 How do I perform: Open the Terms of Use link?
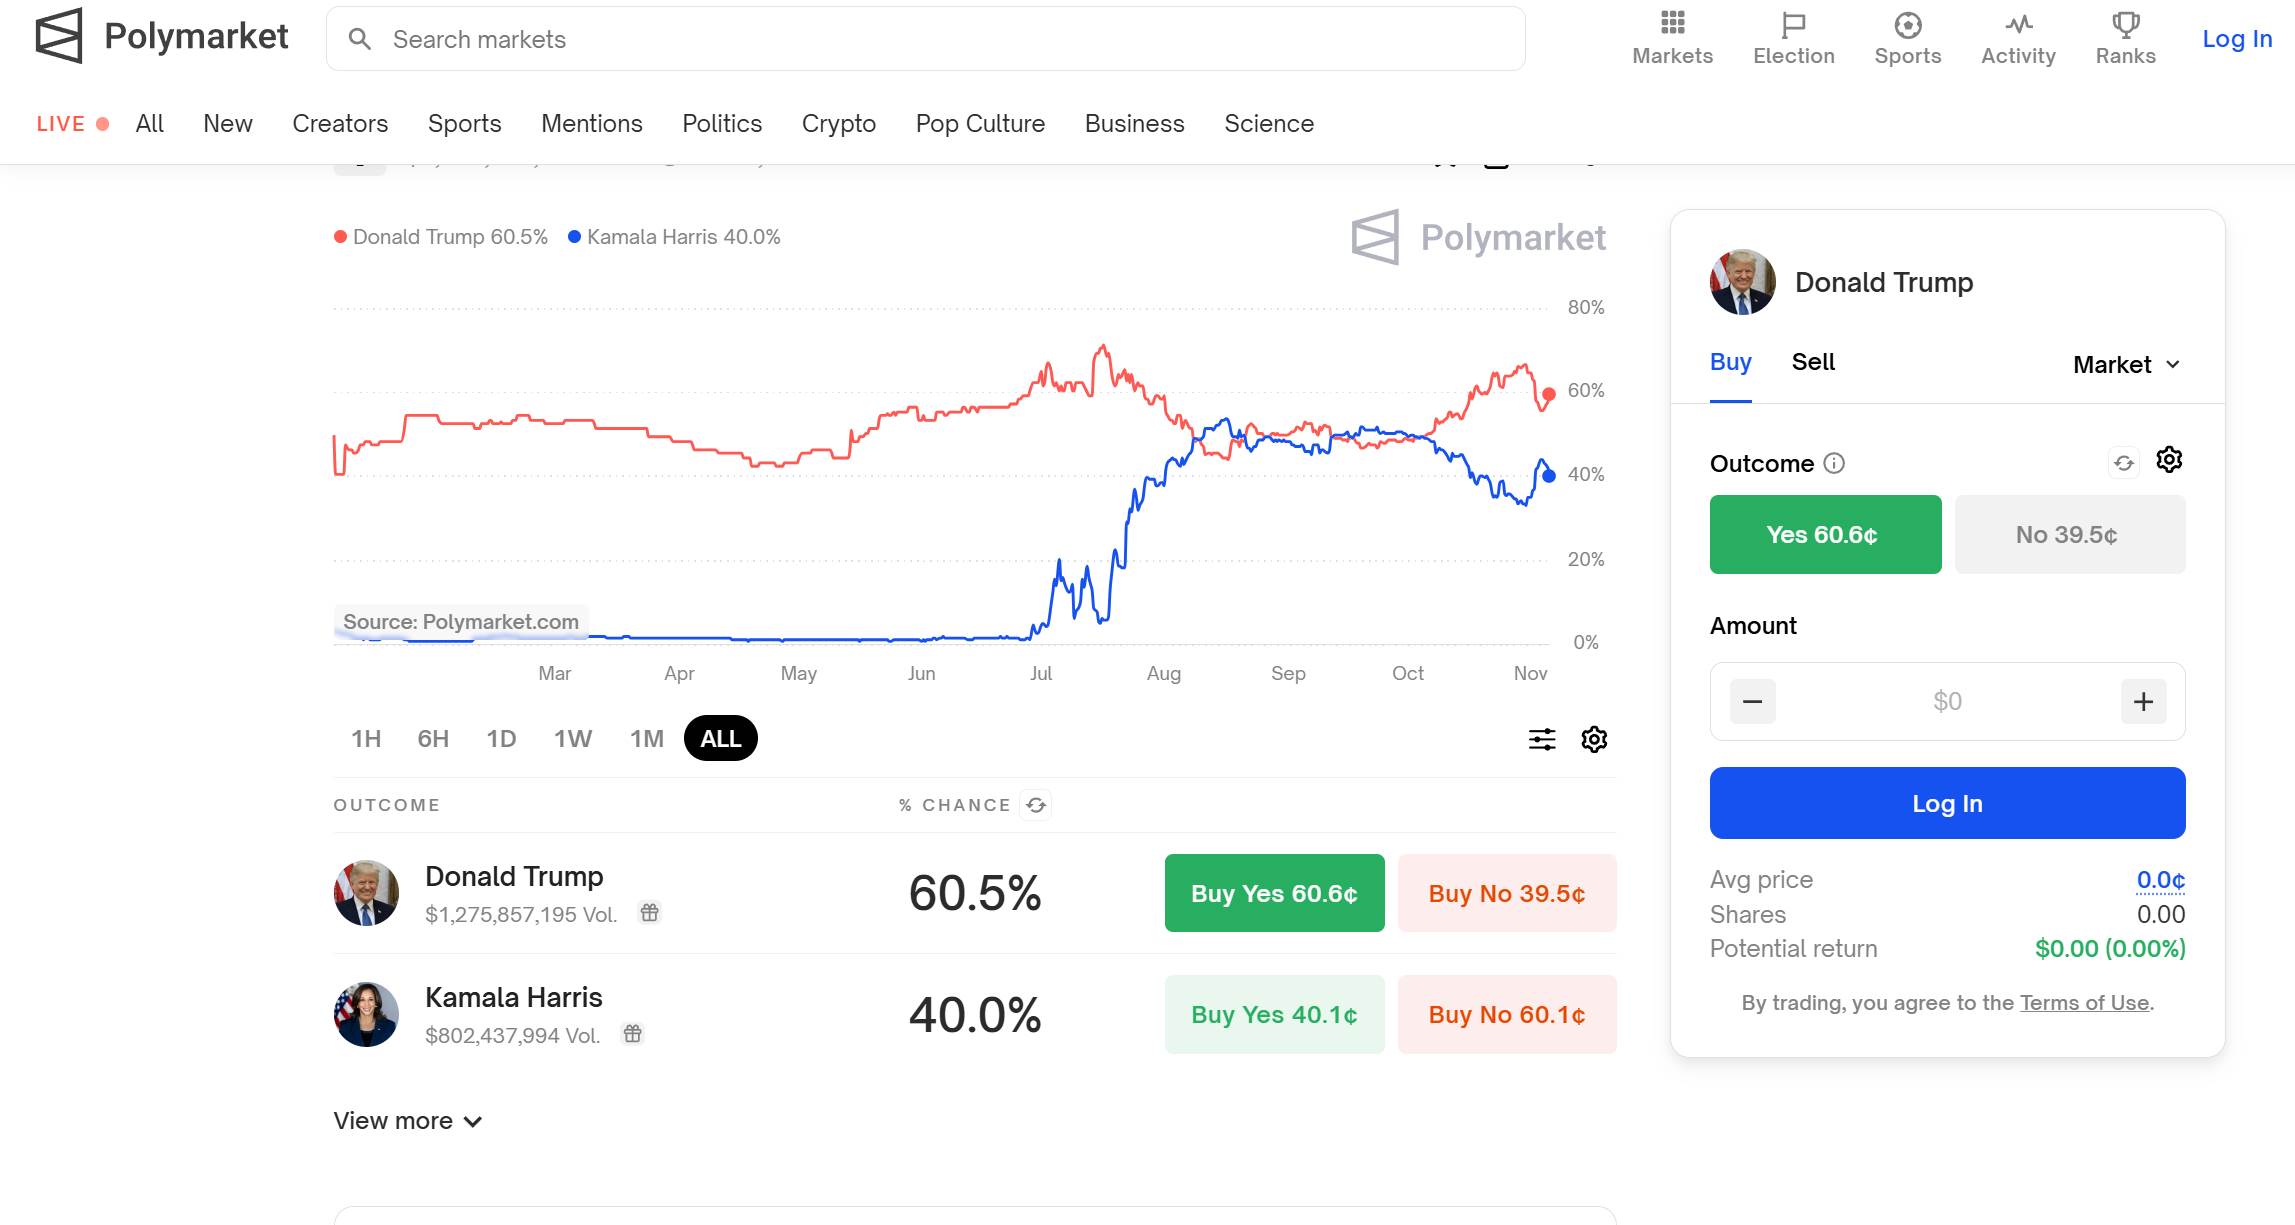point(2084,1003)
